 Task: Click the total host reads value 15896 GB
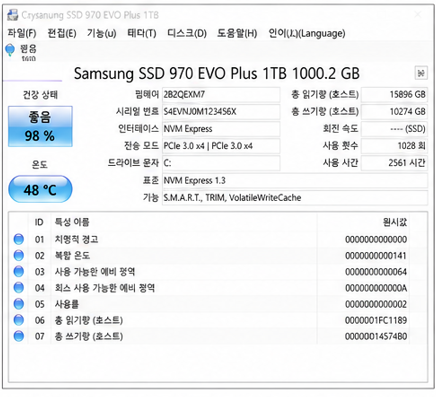click(394, 95)
